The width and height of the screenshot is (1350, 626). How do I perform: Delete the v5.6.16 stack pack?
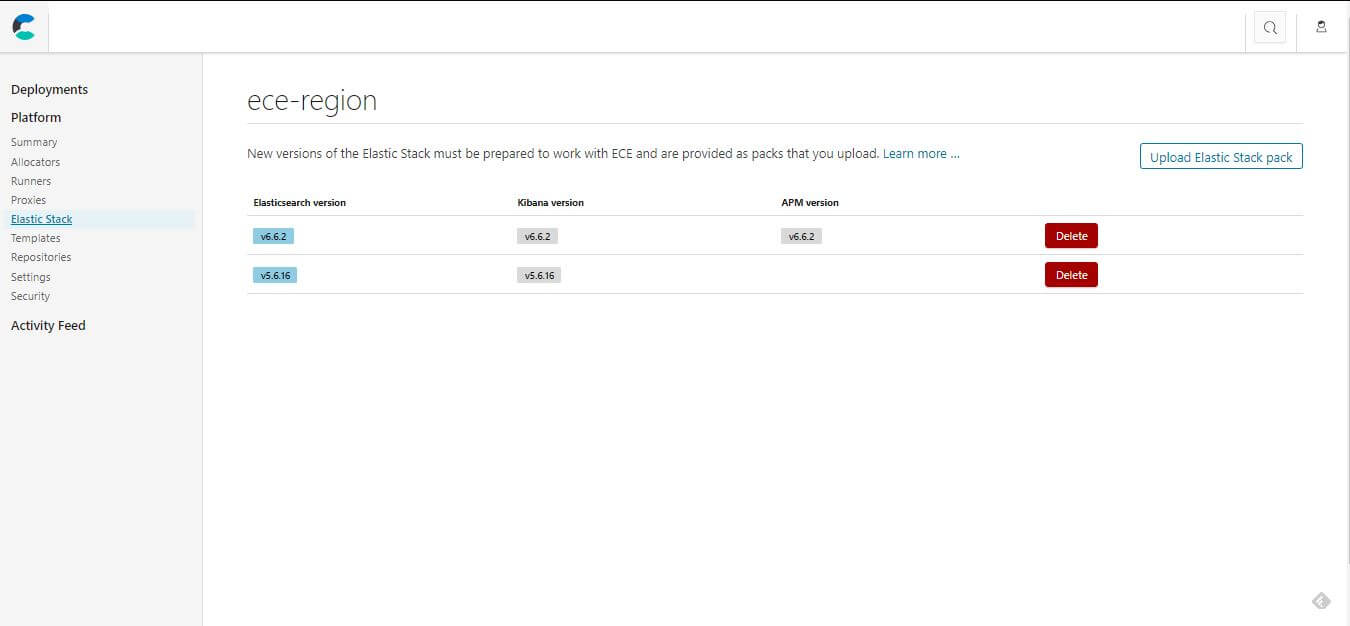pyautogui.click(x=1071, y=274)
